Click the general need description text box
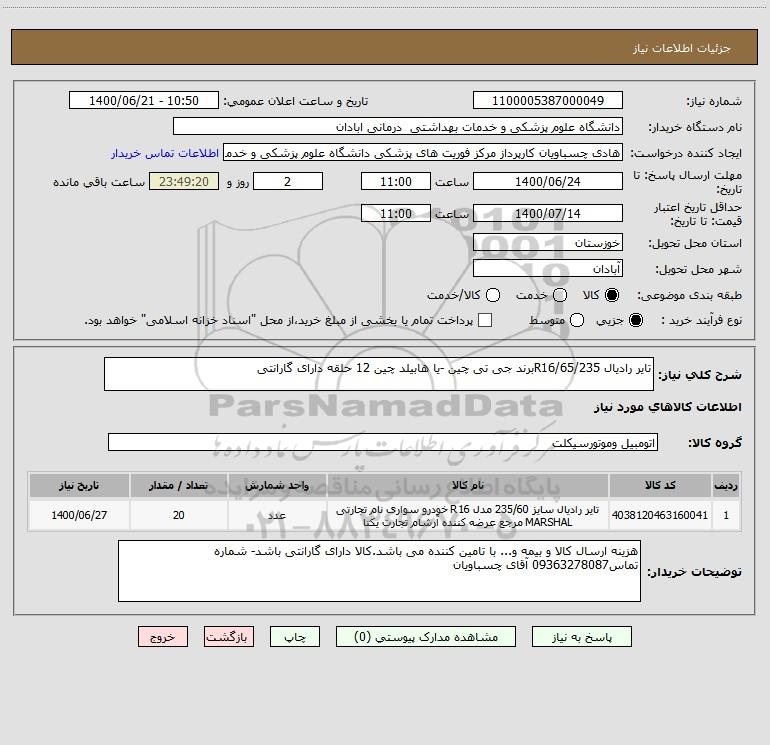This screenshot has width=770, height=745. click(x=379, y=374)
